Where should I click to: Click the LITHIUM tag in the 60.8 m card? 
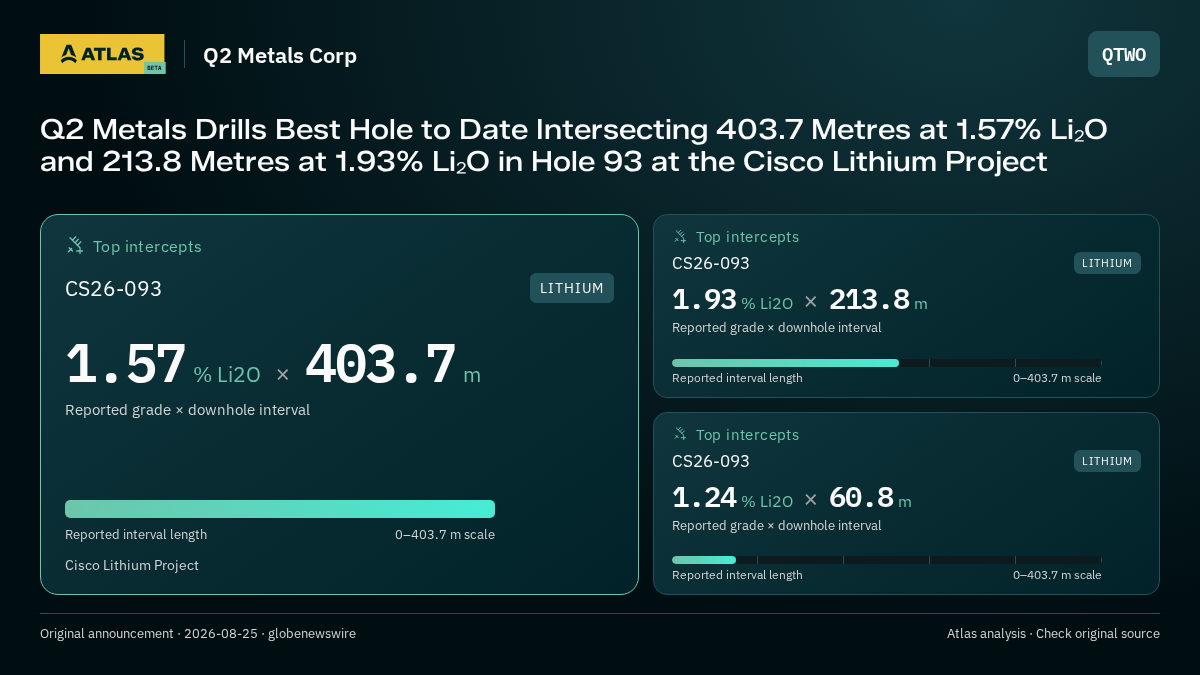click(1107, 461)
